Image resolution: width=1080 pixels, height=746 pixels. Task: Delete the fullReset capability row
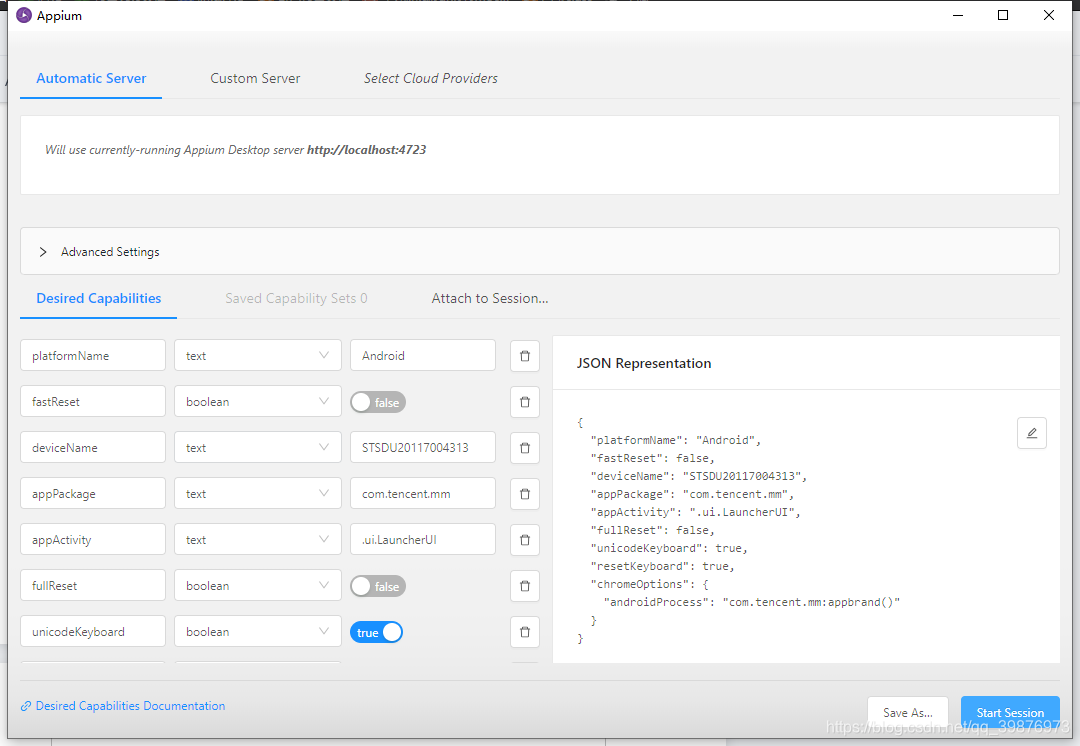click(525, 586)
